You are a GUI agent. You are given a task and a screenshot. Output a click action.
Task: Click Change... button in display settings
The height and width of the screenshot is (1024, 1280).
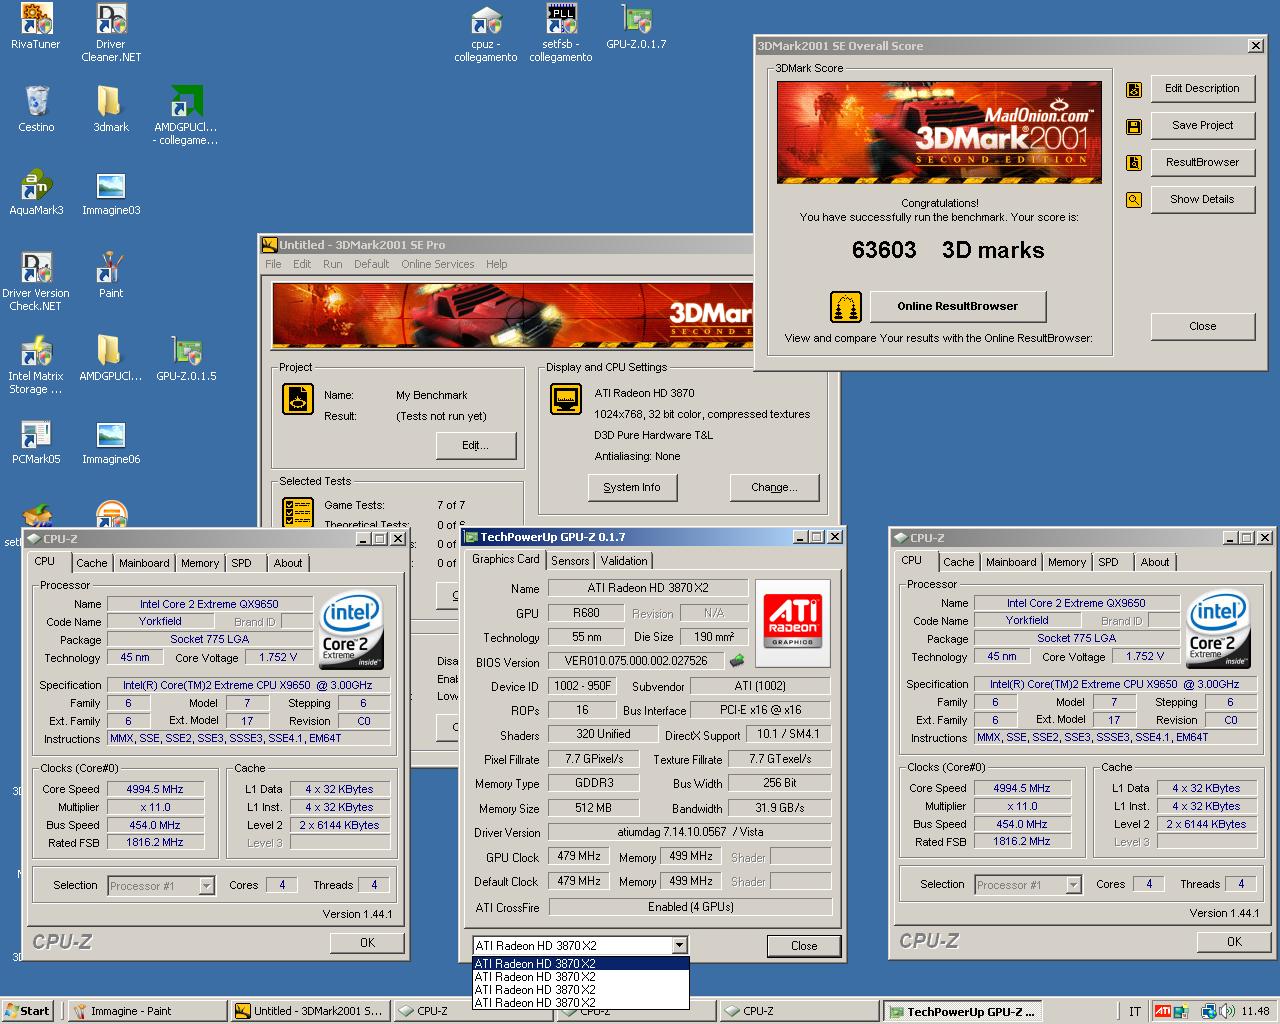[x=775, y=488]
